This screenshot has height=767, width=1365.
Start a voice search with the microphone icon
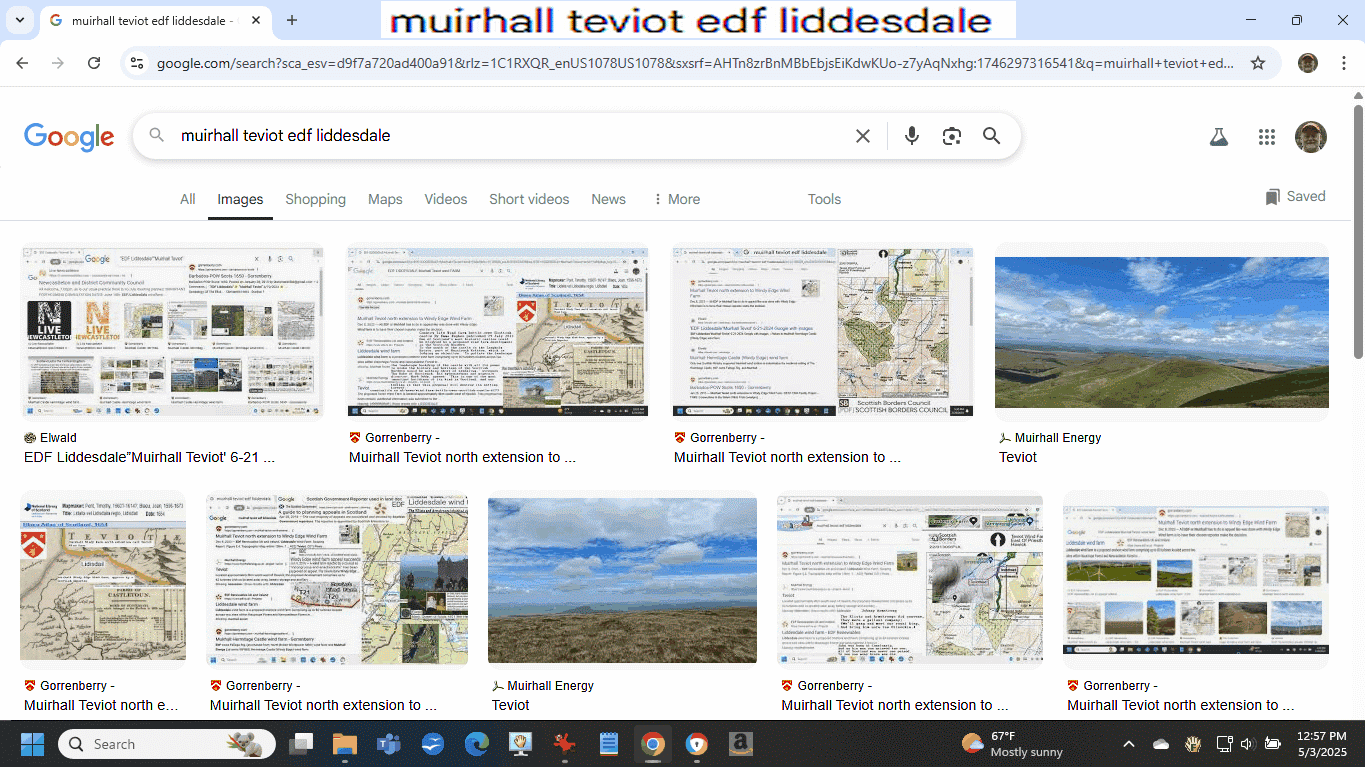point(911,136)
